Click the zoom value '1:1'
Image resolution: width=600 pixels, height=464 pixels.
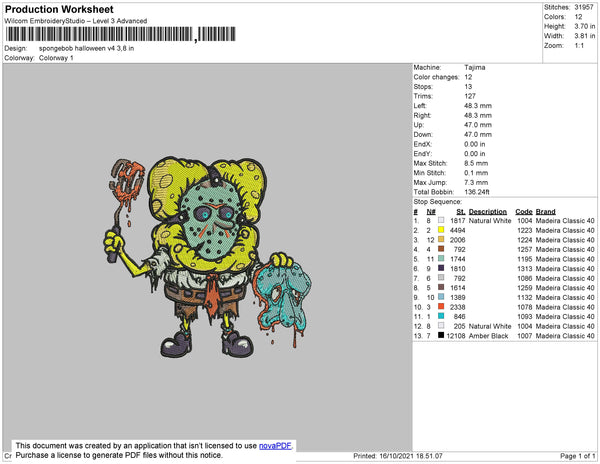pos(579,46)
